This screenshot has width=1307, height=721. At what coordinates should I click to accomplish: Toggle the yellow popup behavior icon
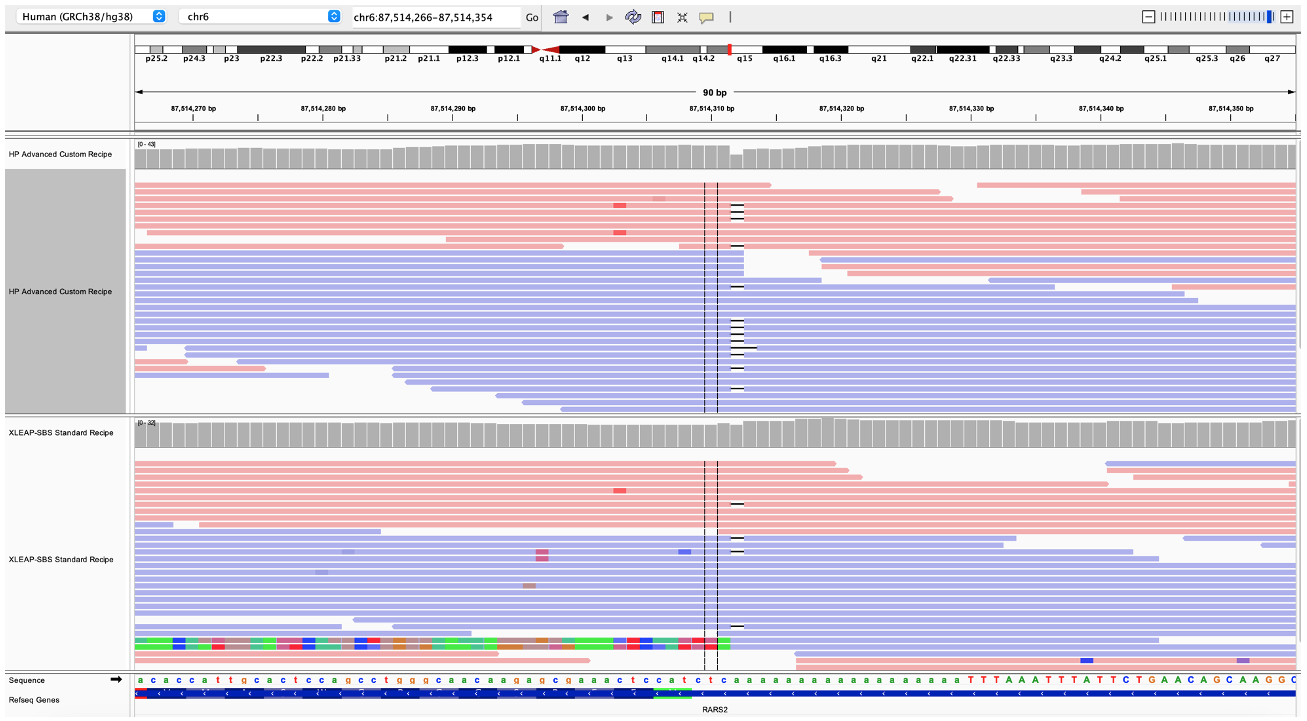pyautogui.click(x=706, y=17)
